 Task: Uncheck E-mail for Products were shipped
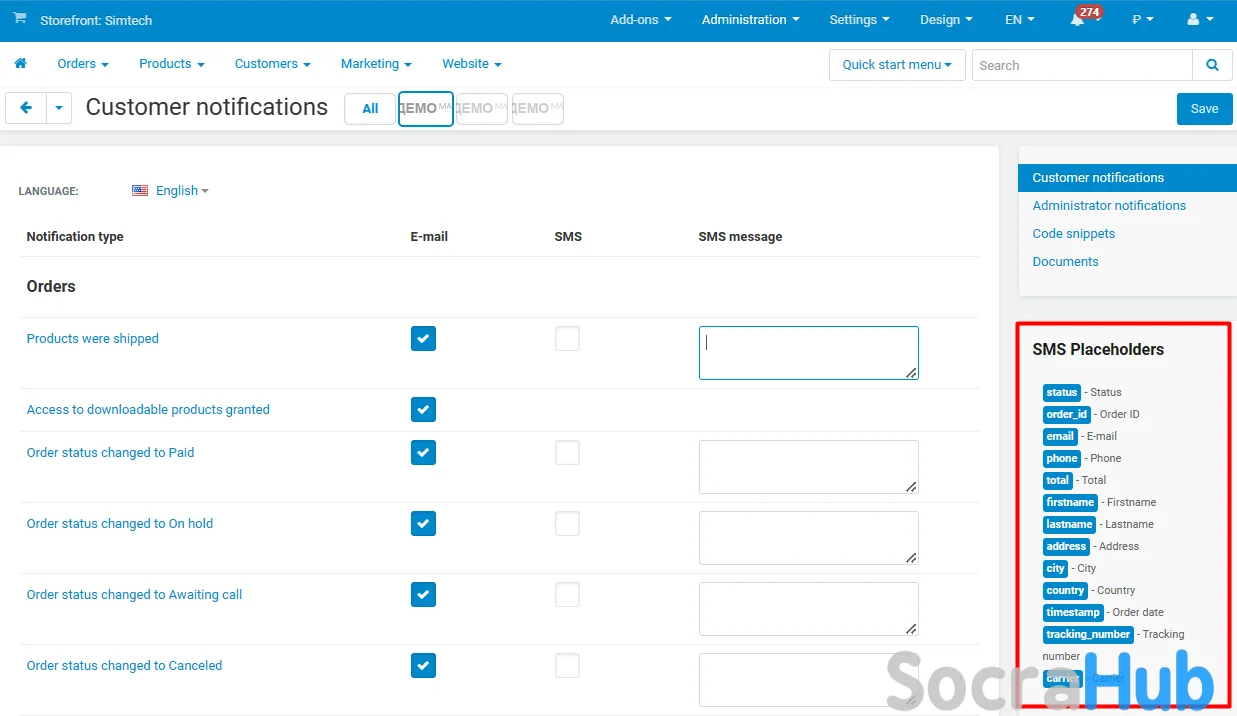click(x=423, y=339)
